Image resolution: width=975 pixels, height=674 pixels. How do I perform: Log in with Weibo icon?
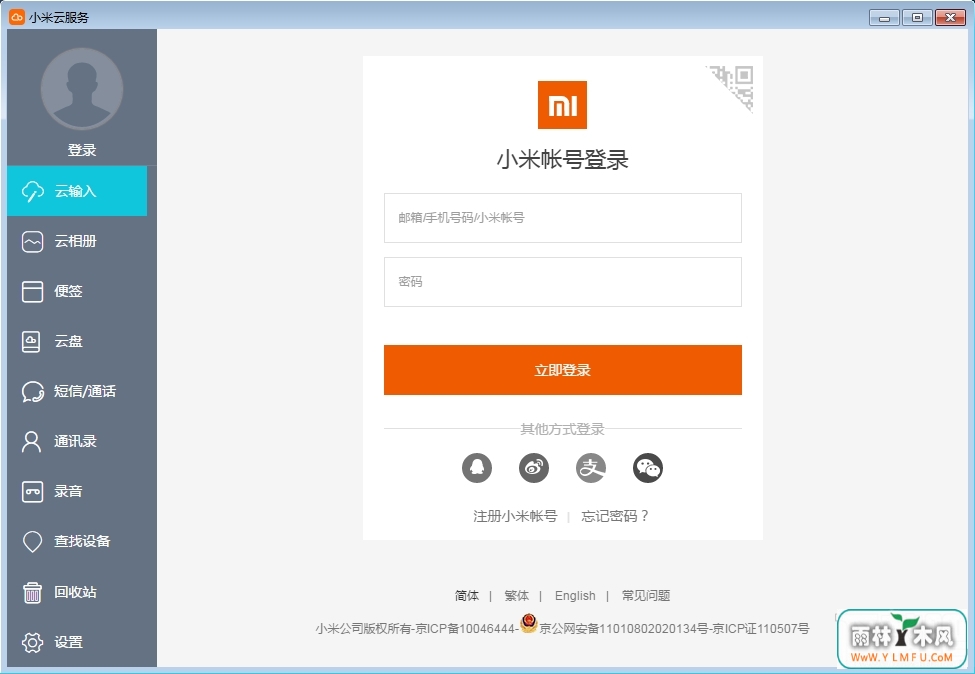[534, 468]
